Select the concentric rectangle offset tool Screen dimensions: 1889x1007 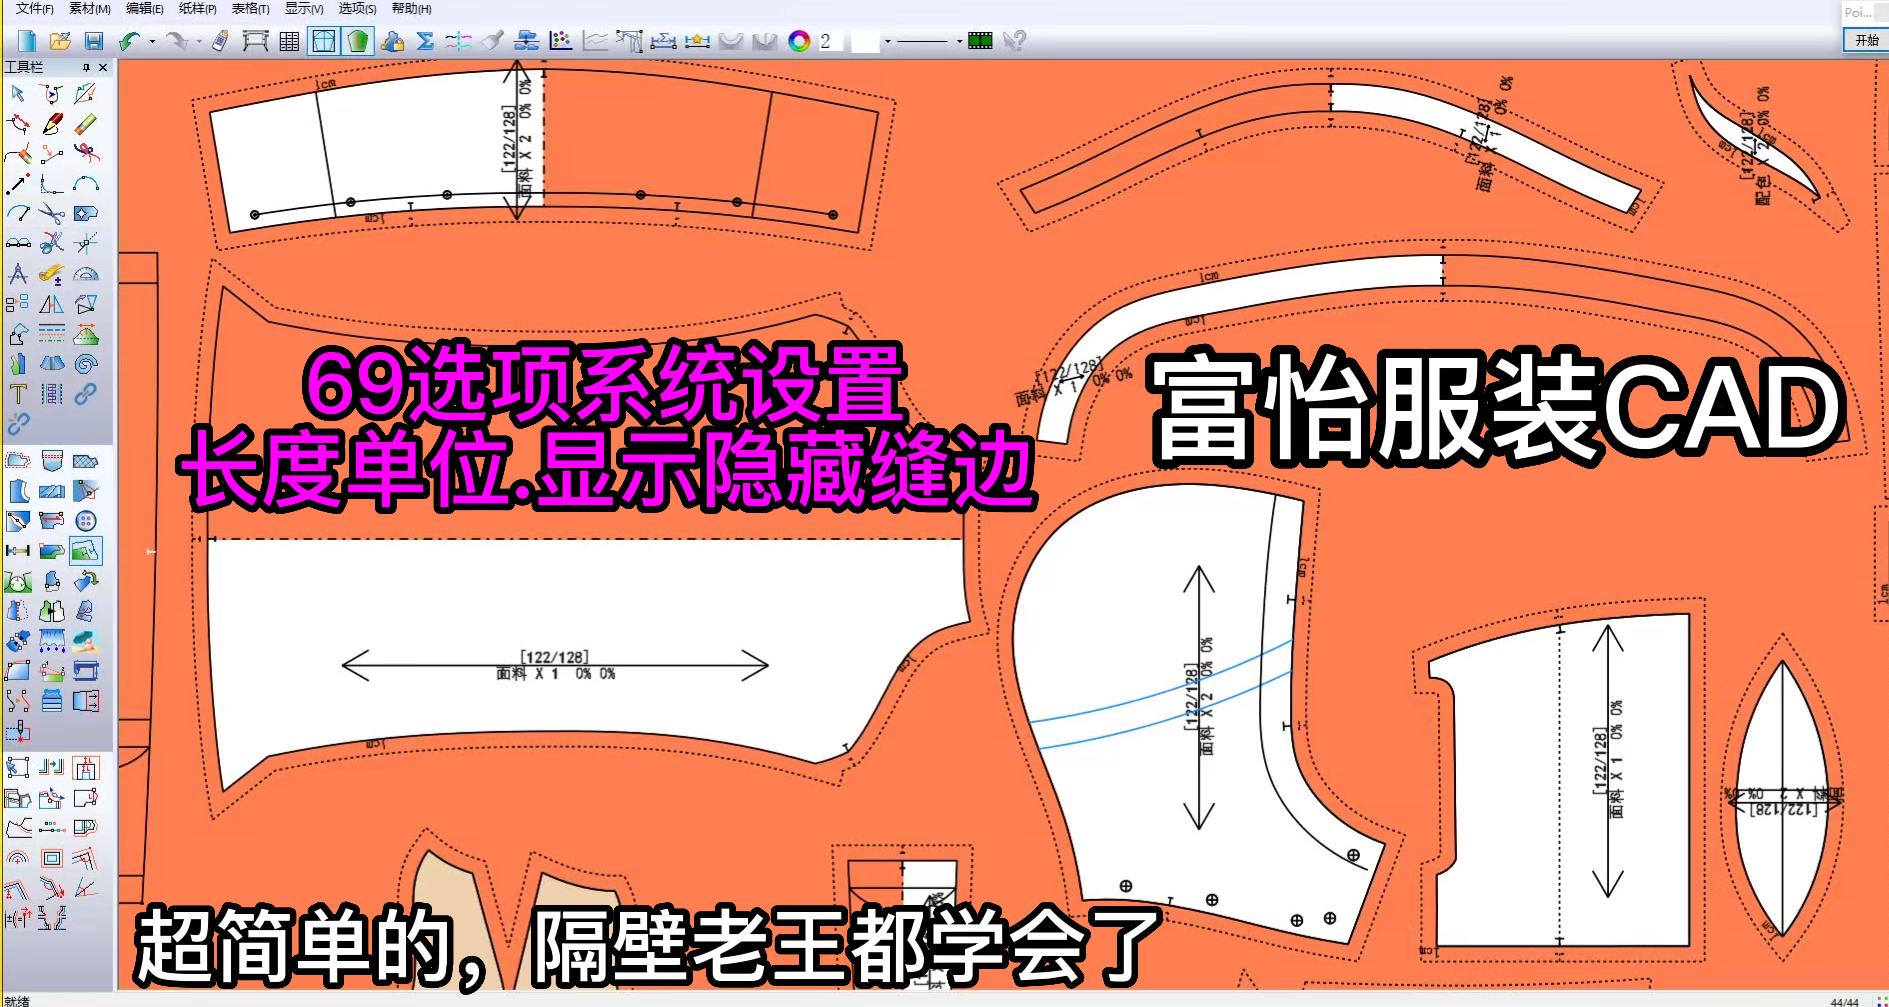click(52, 858)
